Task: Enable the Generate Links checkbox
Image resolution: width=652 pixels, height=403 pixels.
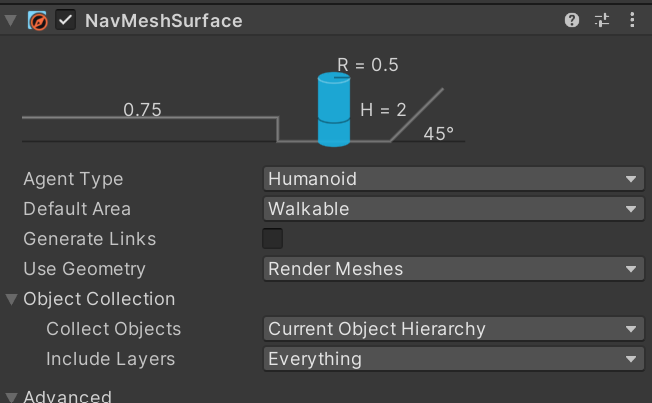Action: tap(273, 239)
